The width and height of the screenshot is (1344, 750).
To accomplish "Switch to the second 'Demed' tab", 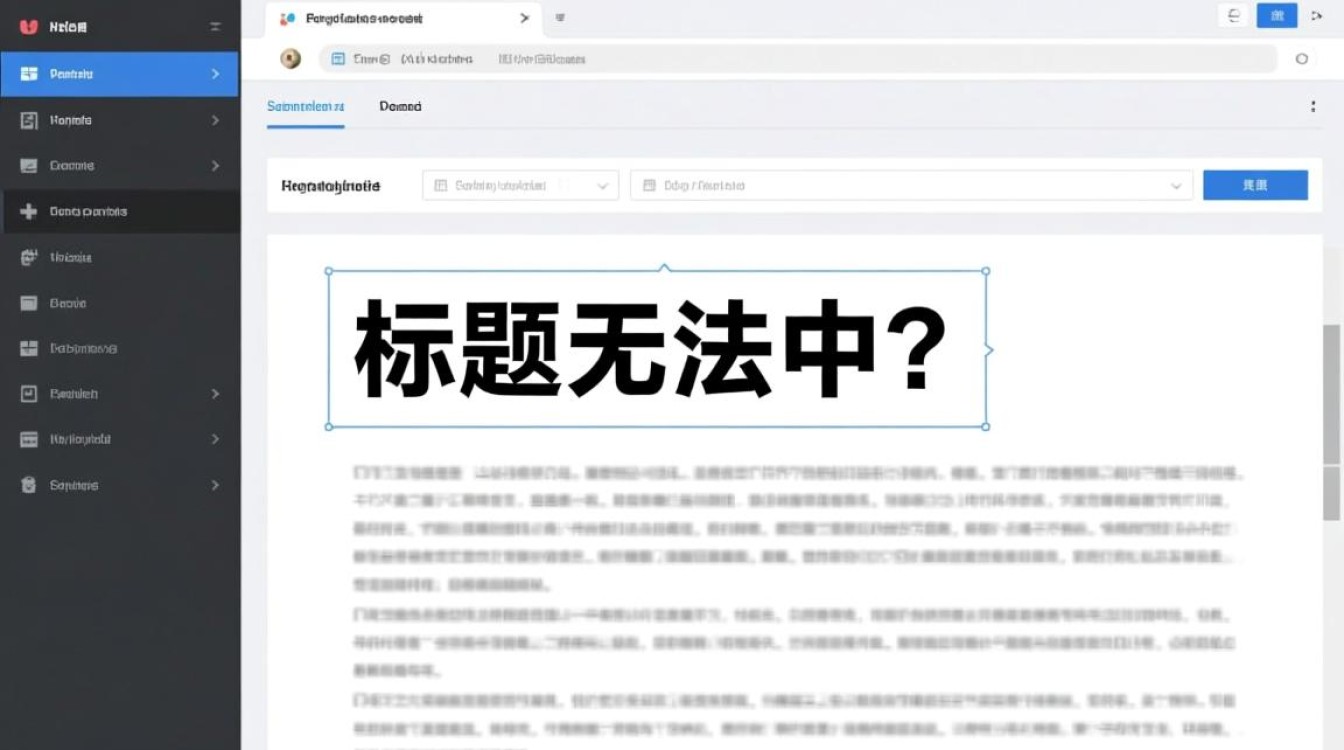I will pos(400,106).
